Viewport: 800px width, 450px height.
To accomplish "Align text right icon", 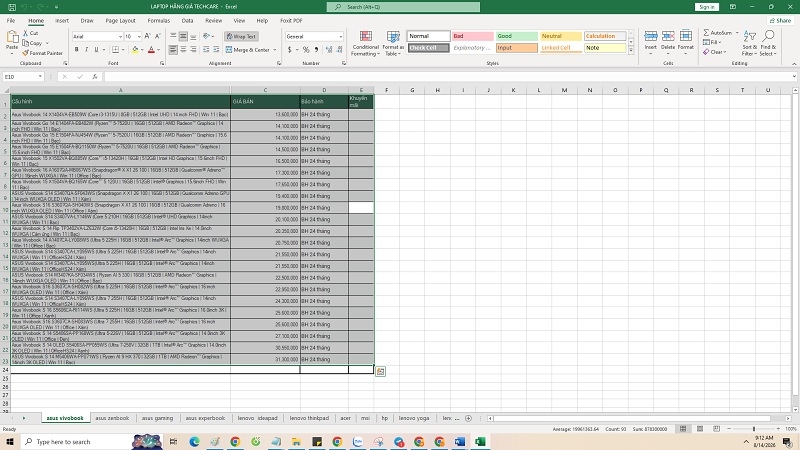I will point(193,49).
